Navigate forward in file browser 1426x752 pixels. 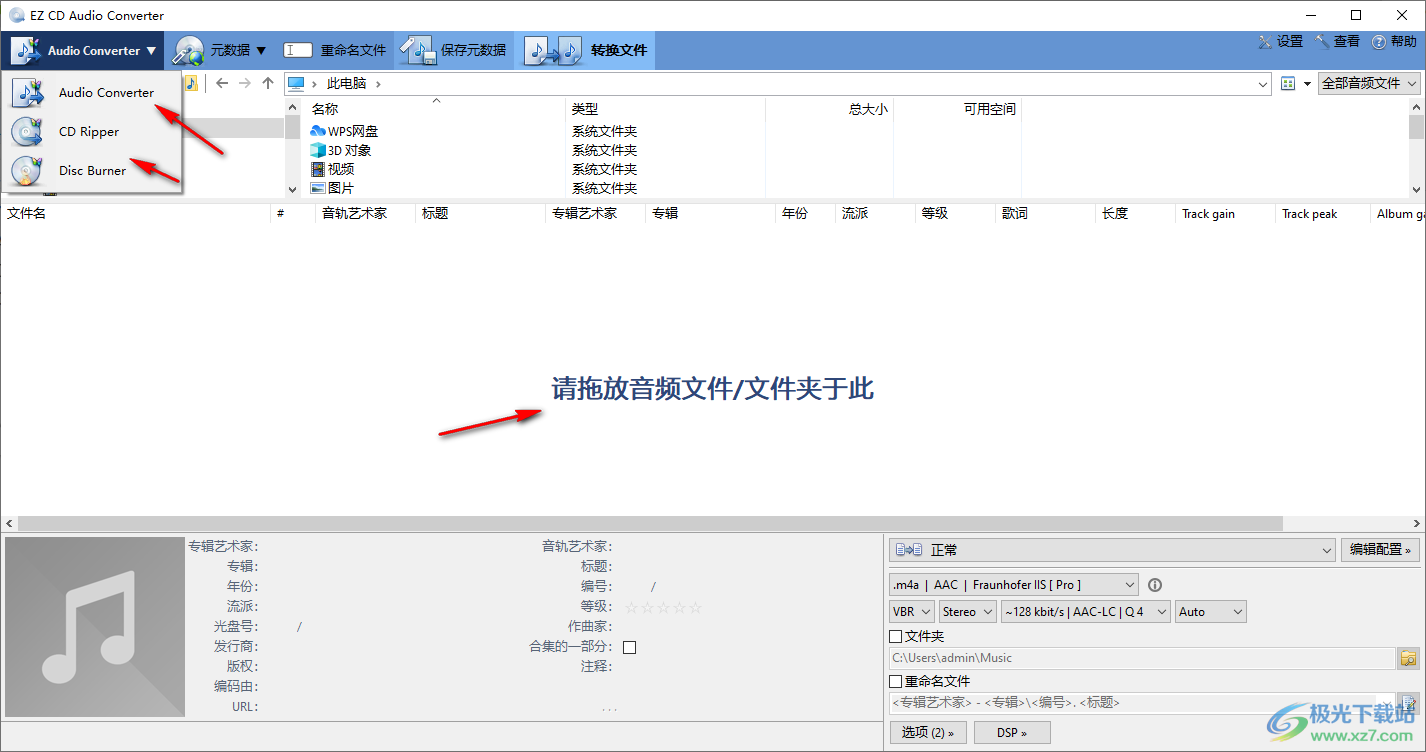pos(245,83)
